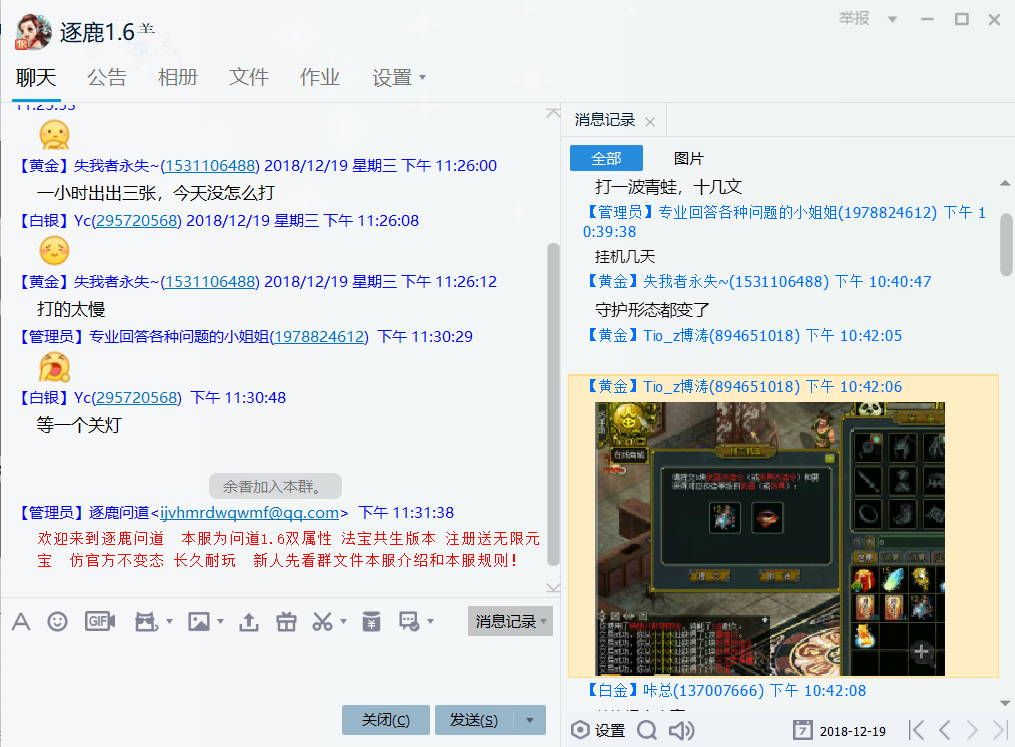Screen dimensions: 1015x747
Task: Switch to the 公告 tab
Action: 107,78
